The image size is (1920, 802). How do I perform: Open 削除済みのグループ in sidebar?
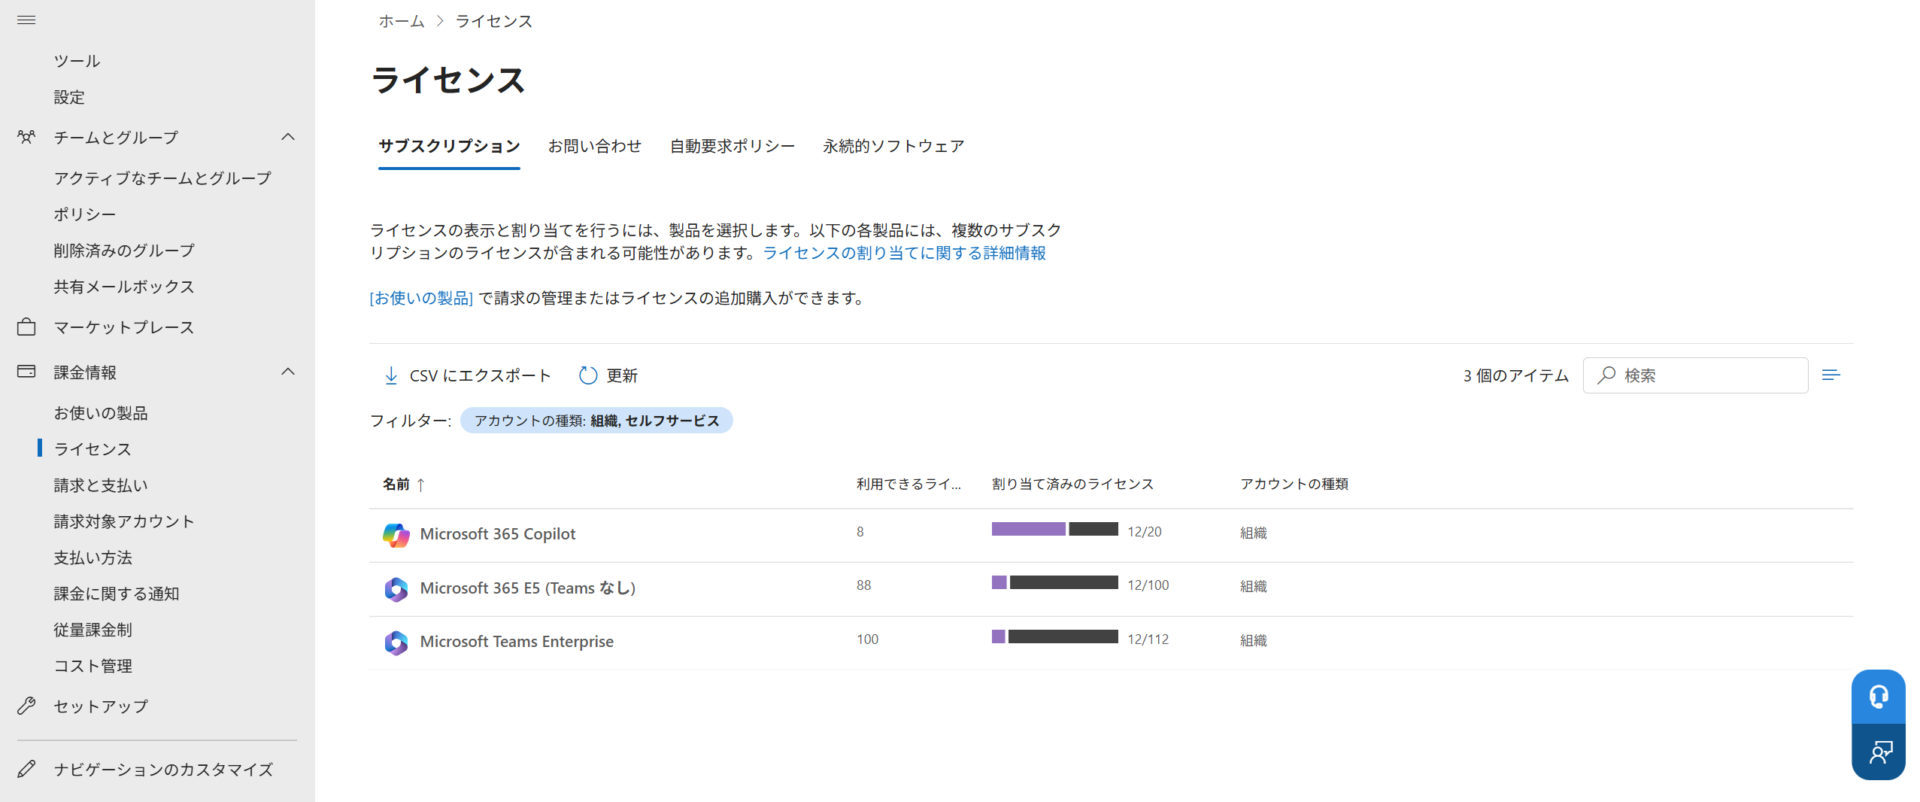[x=124, y=250]
